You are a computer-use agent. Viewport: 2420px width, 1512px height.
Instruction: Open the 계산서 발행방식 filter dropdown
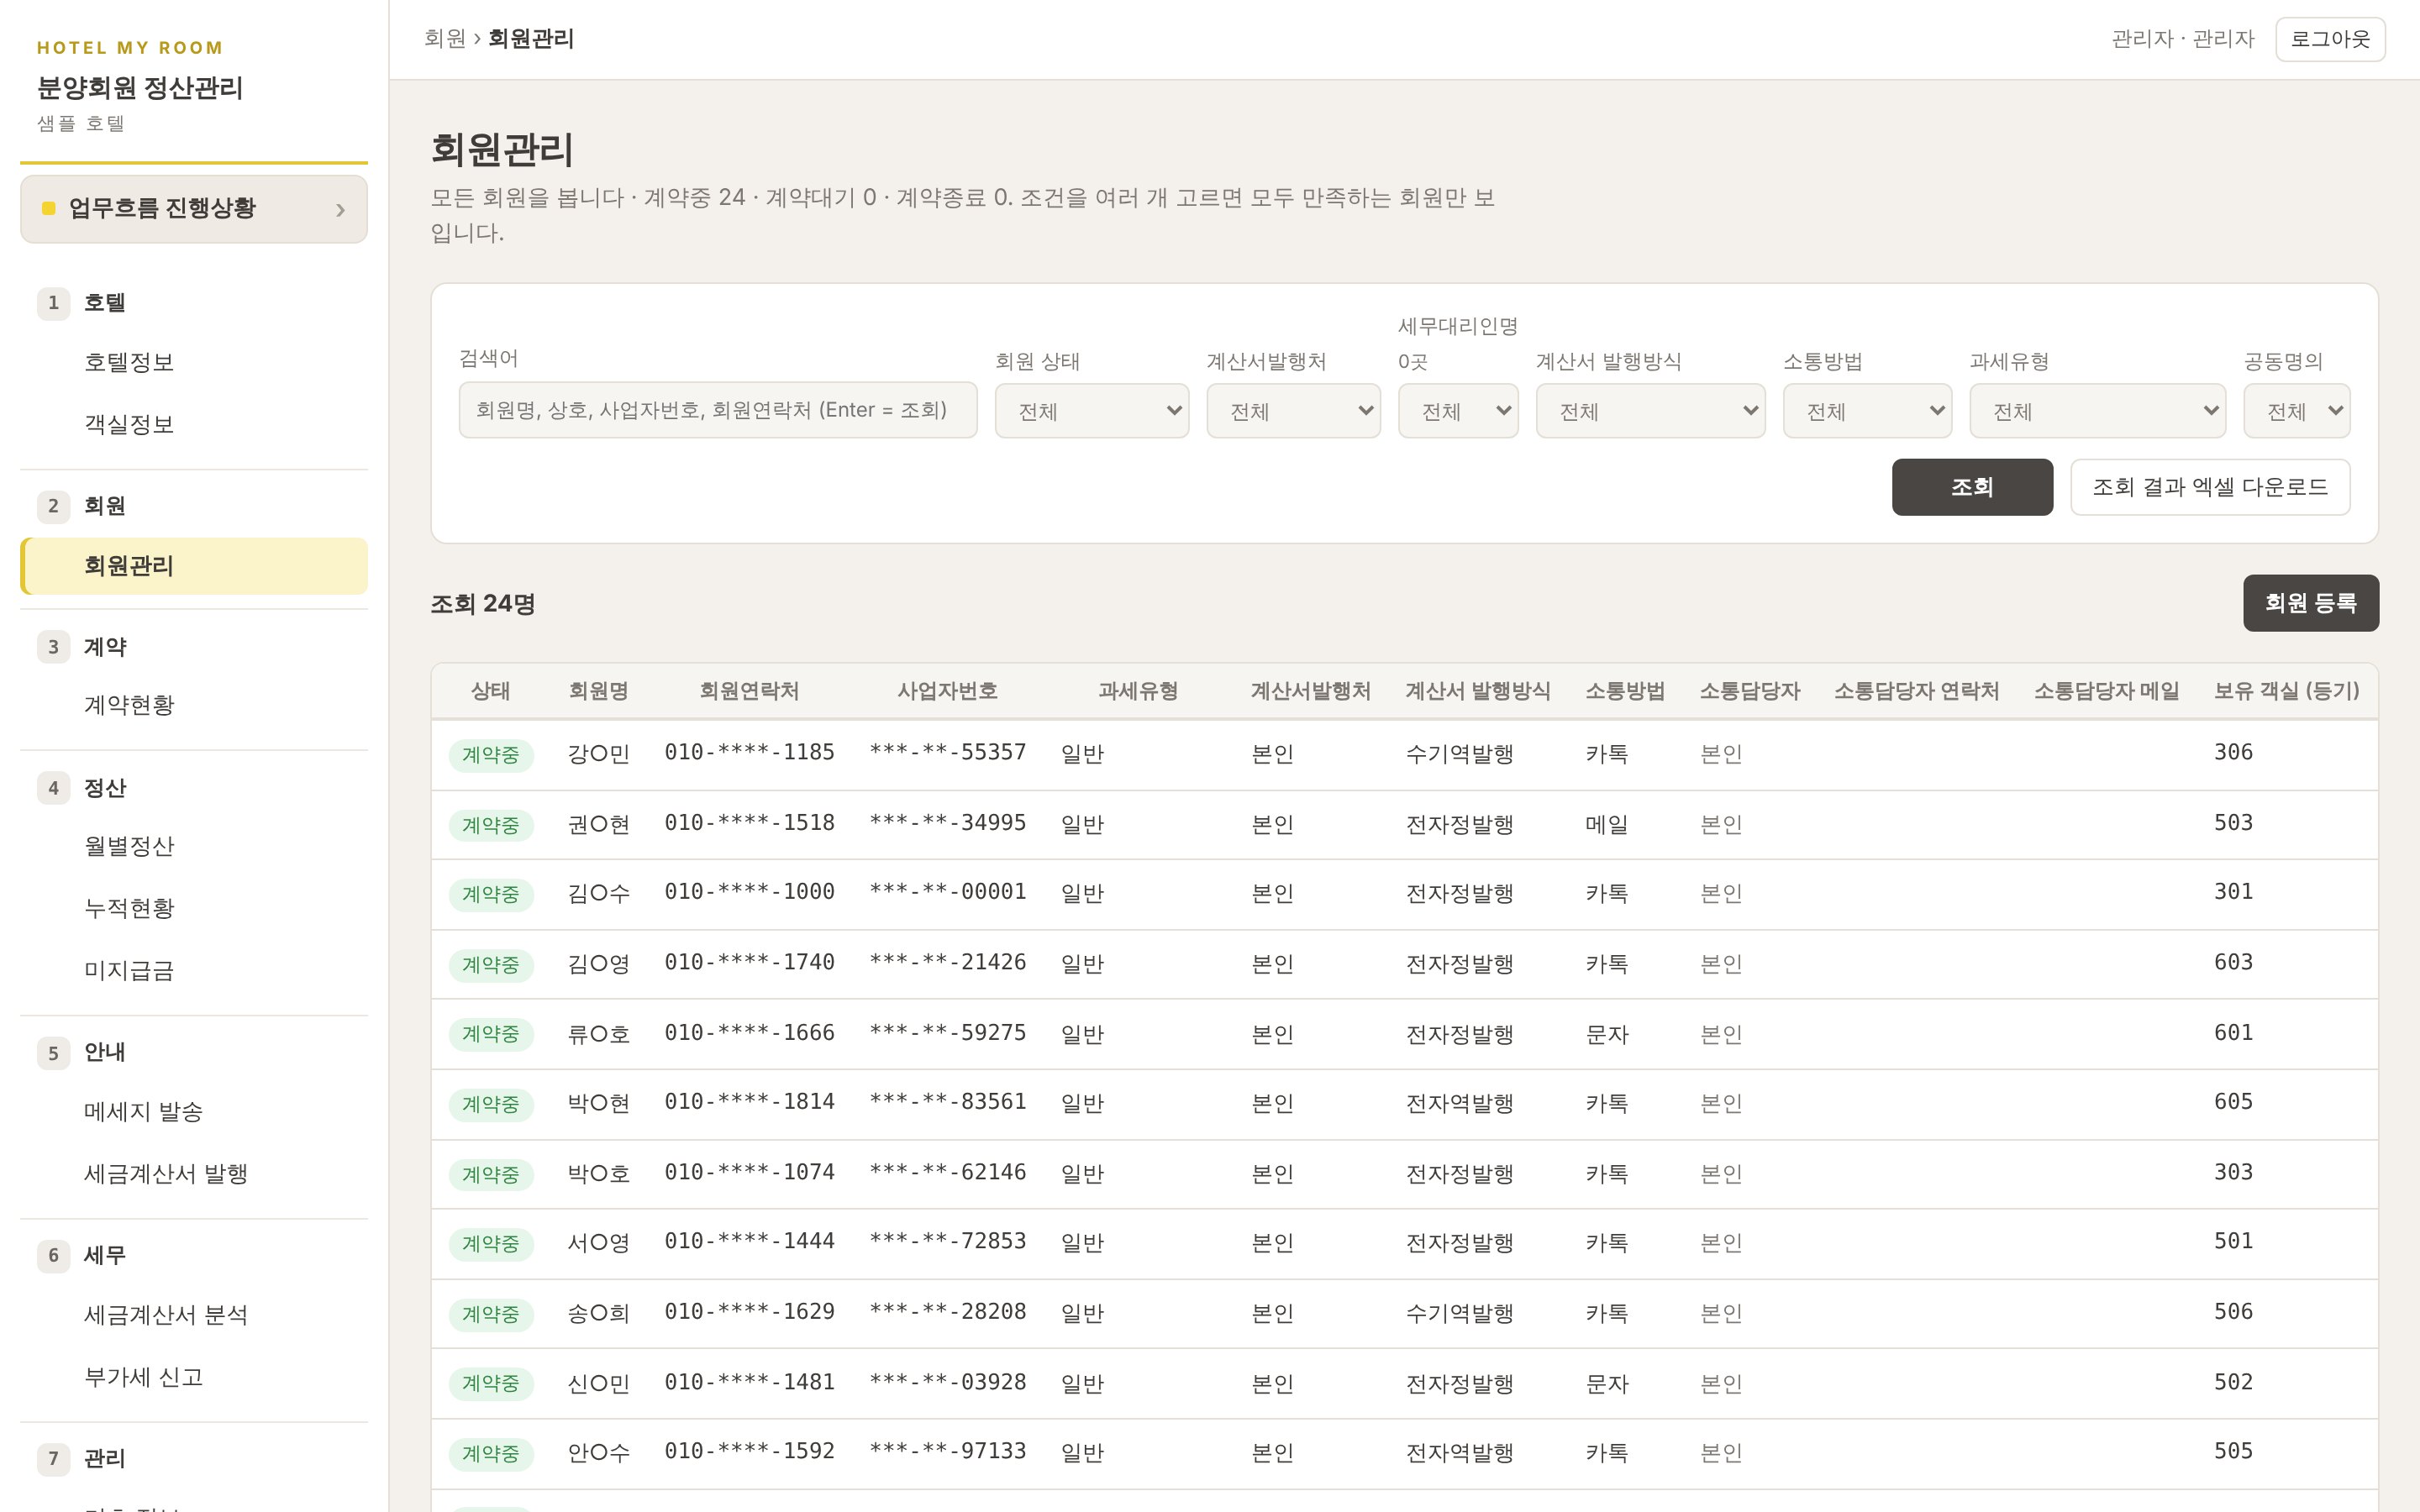pos(1650,411)
